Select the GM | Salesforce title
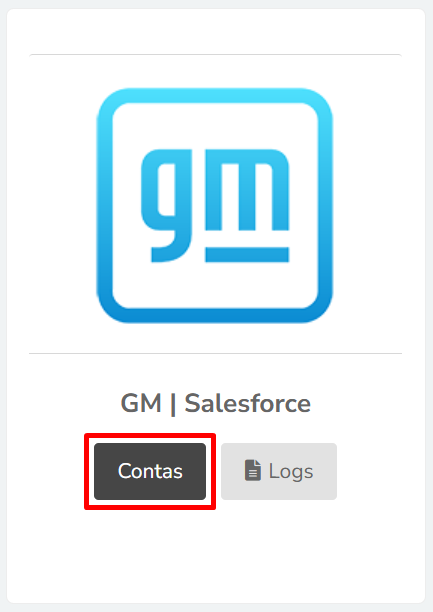The width and height of the screenshot is (433, 612). click(x=216, y=403)
